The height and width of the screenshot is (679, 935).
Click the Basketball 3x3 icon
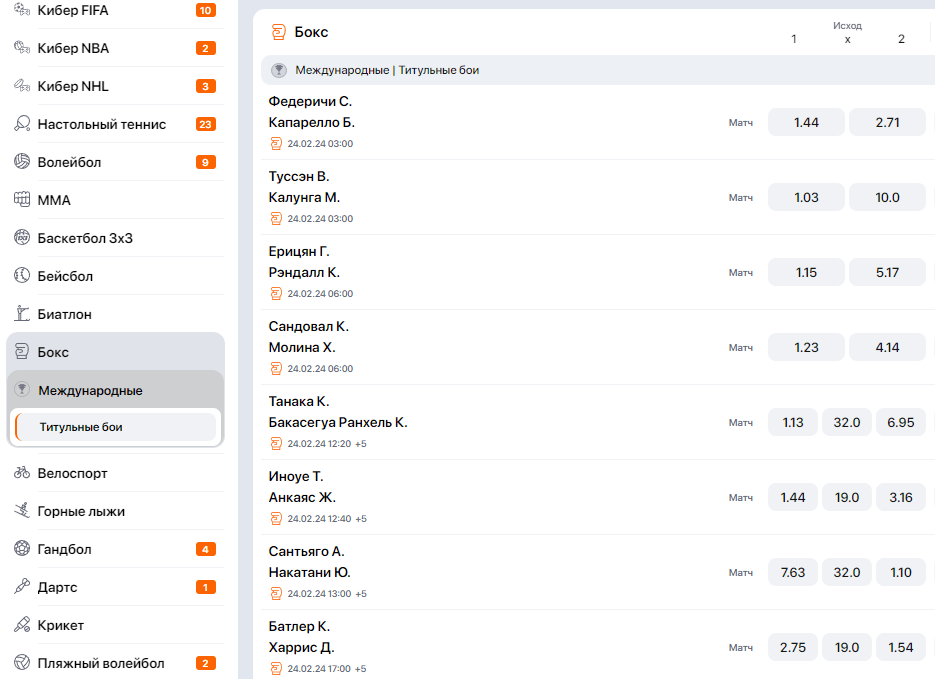click(x=22, y=238)
